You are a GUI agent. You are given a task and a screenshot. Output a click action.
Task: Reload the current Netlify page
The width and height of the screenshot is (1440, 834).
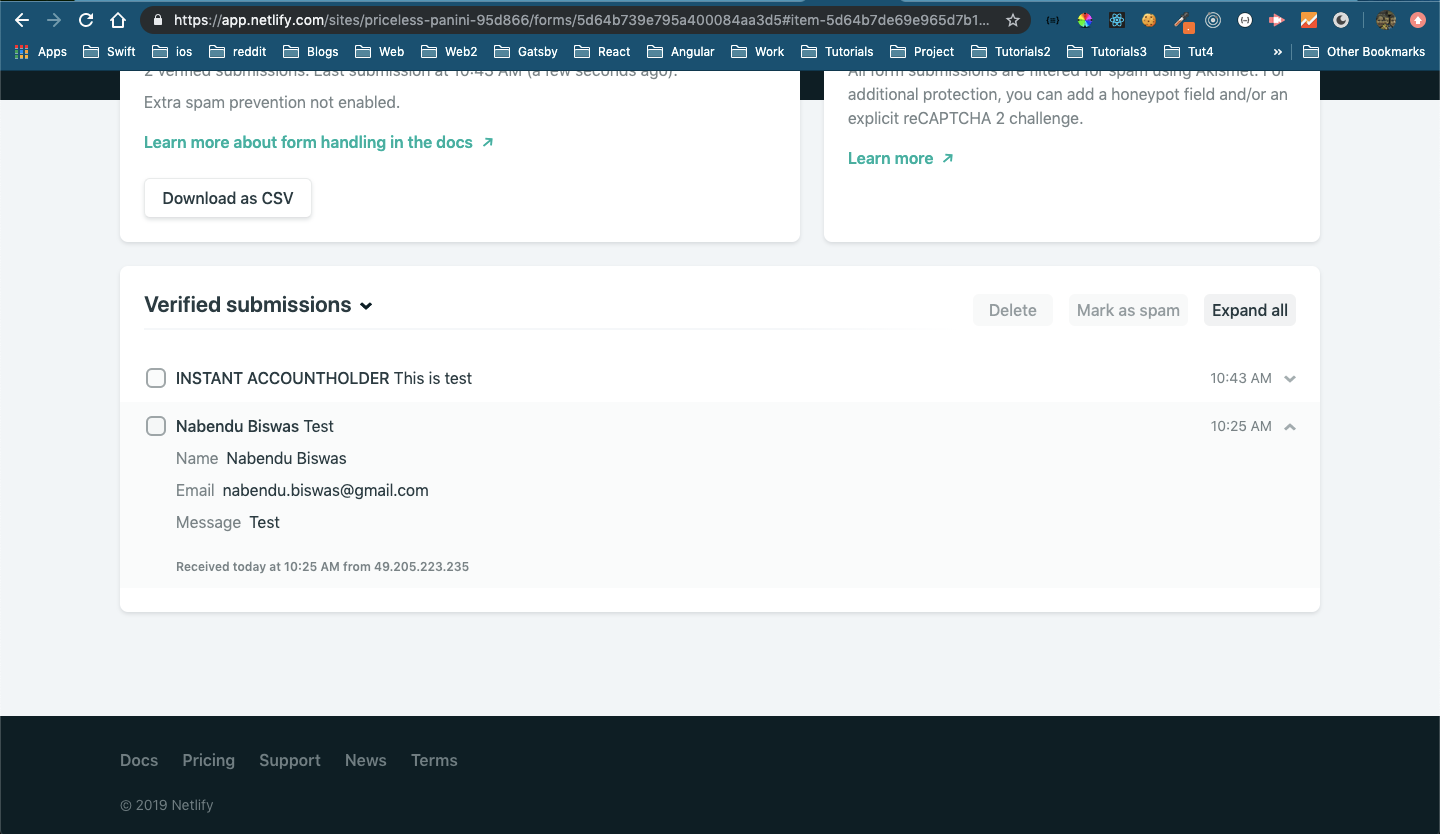pyautogui.click(x=86, y=20)
